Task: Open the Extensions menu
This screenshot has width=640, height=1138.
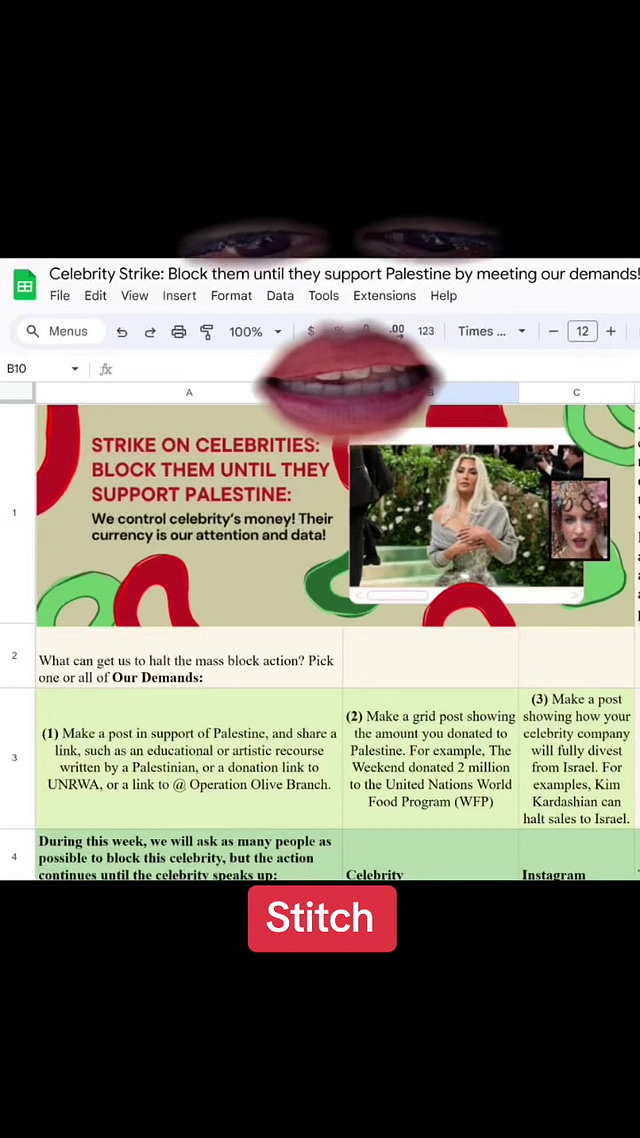Action: click(385, 295)
